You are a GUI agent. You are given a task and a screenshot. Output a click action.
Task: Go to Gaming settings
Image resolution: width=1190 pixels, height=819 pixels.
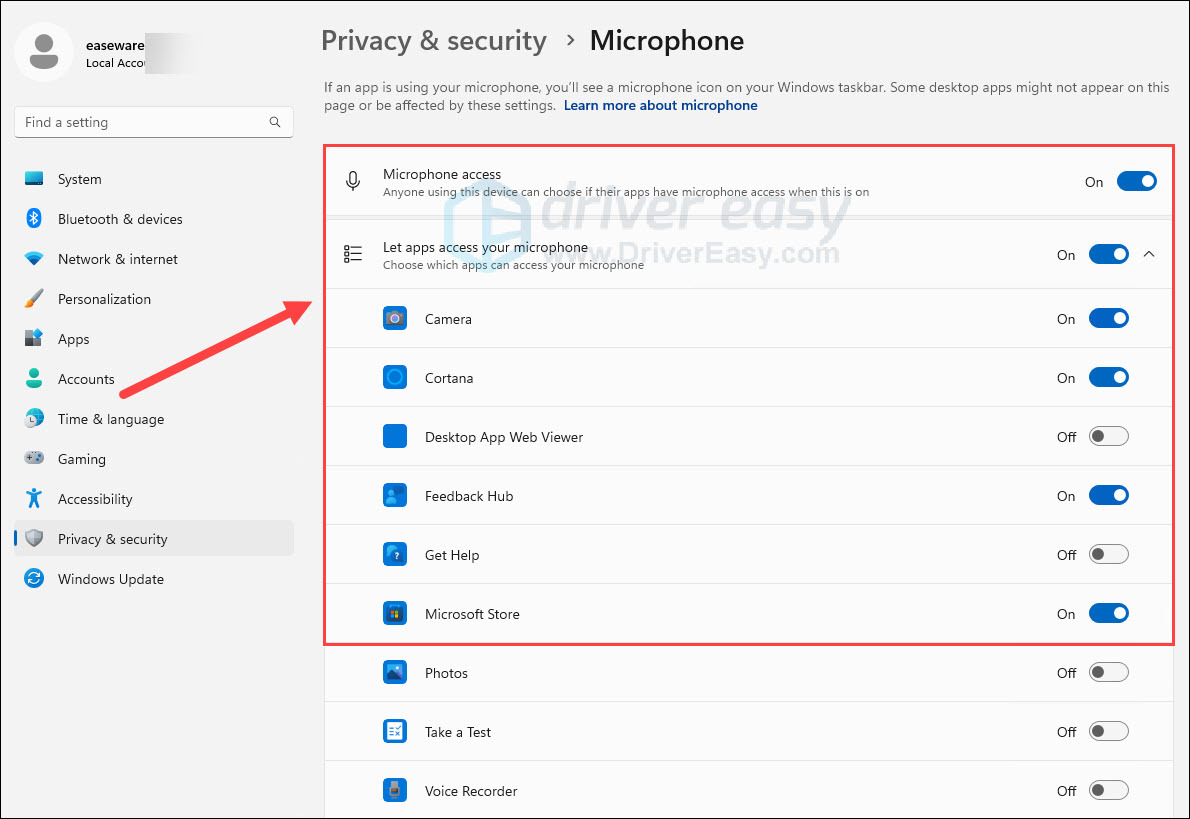(x=153, y=458)
